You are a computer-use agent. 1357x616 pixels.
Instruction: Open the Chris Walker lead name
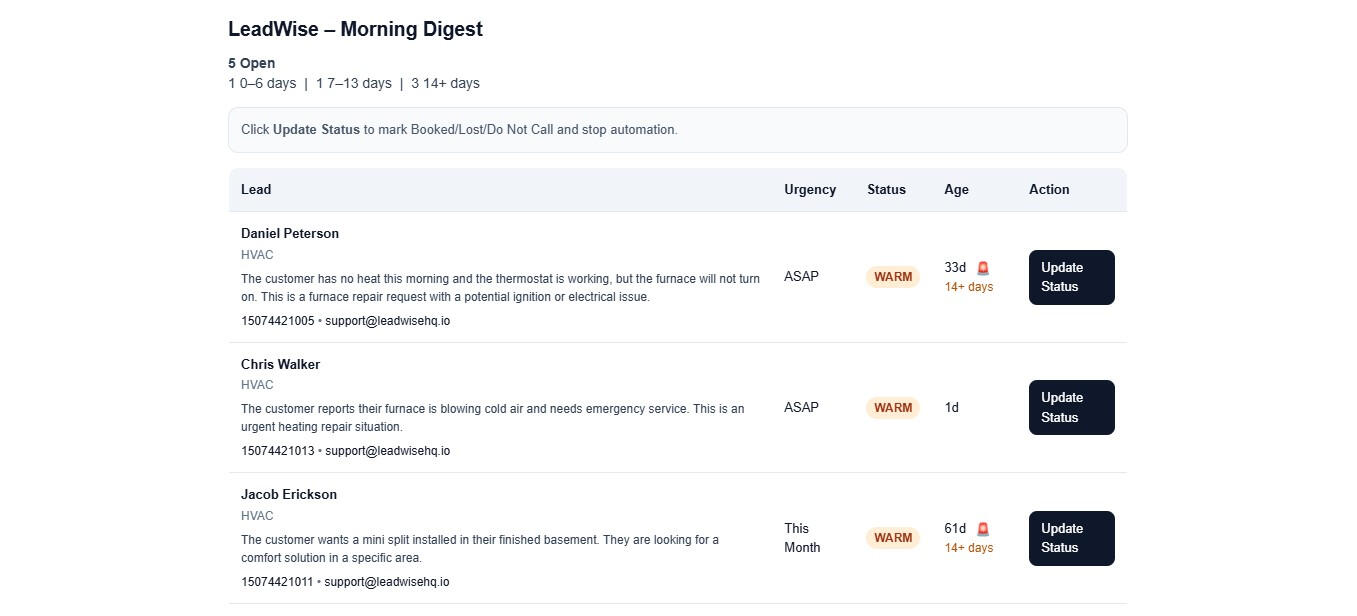[x=280, y=365]
